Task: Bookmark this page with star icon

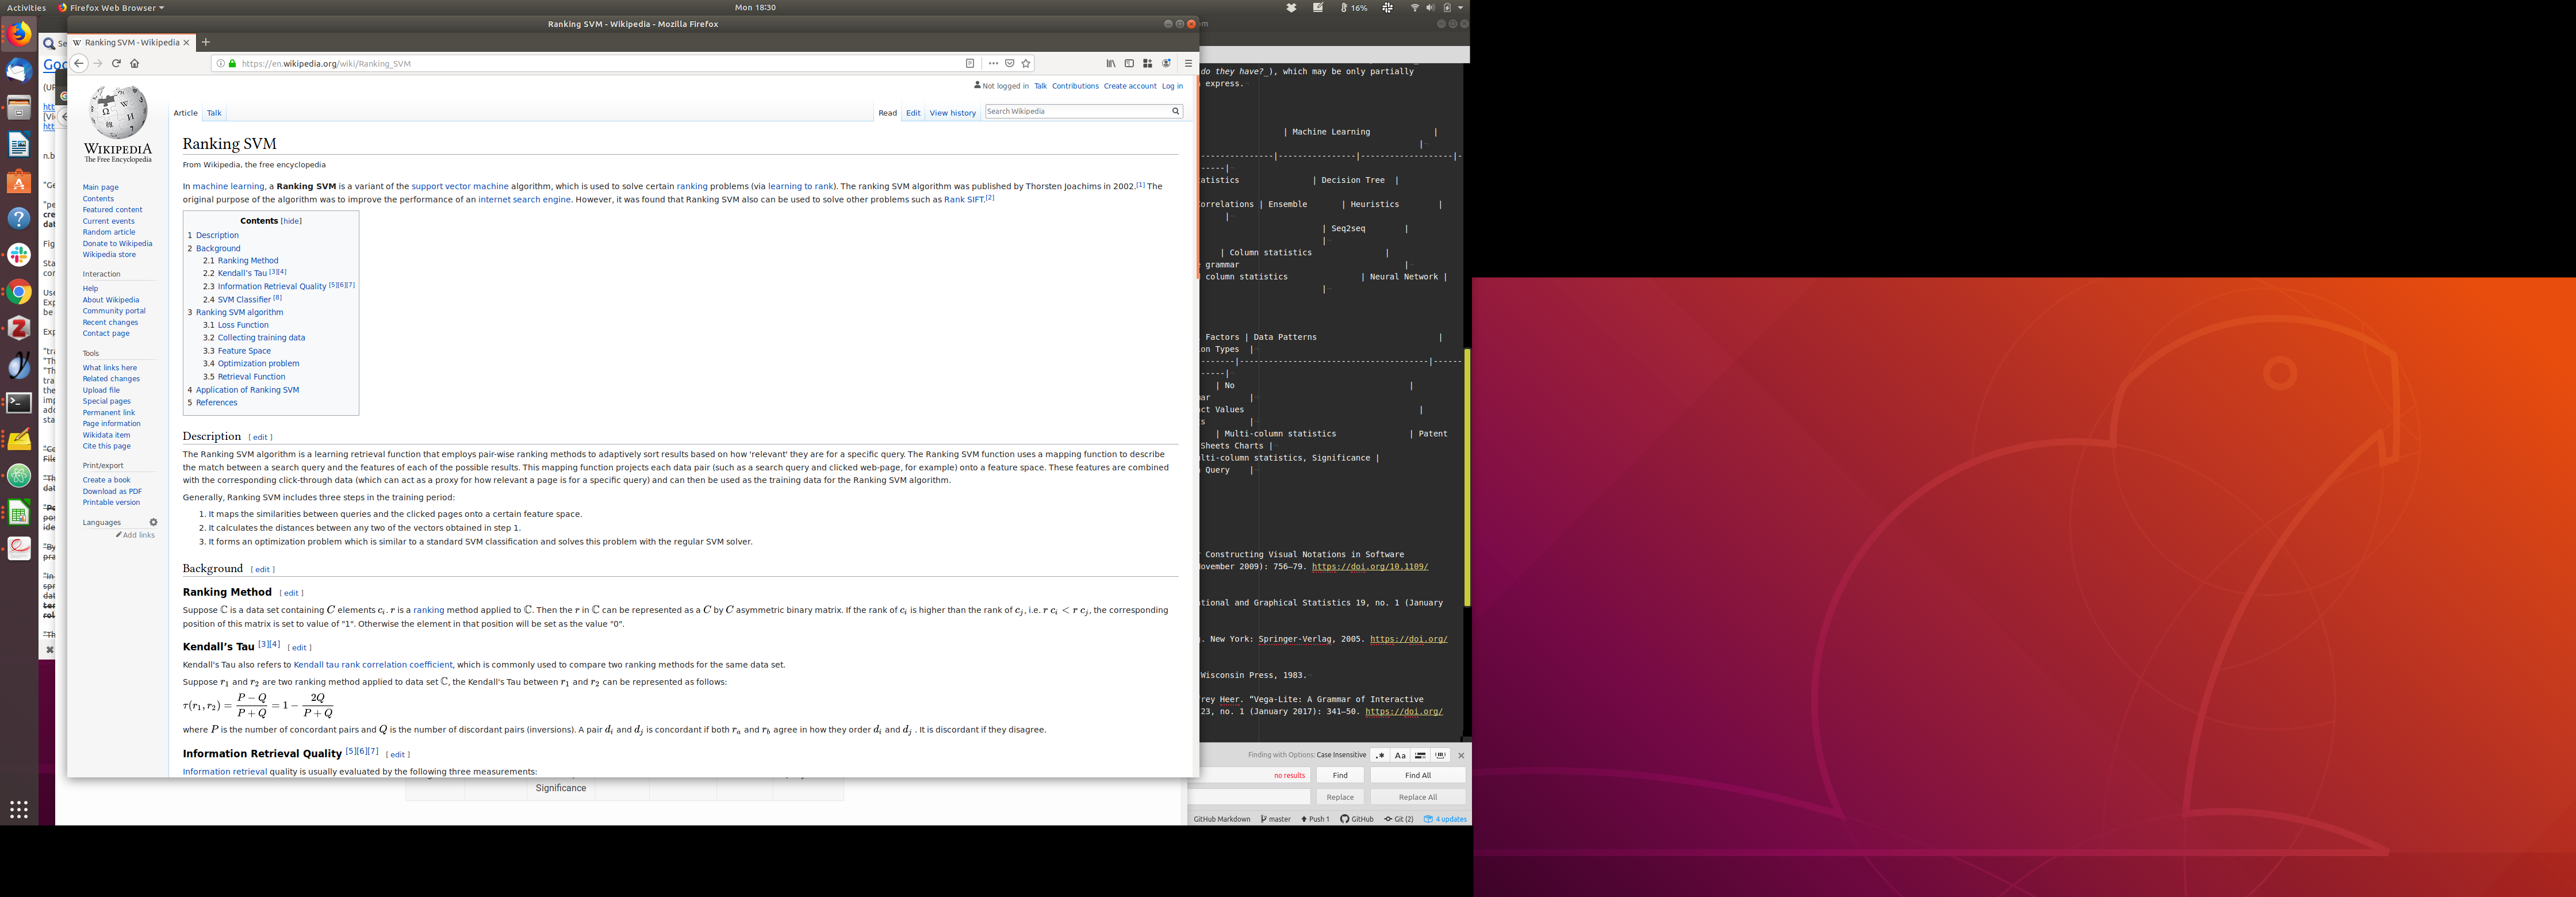Action: 1026,63
